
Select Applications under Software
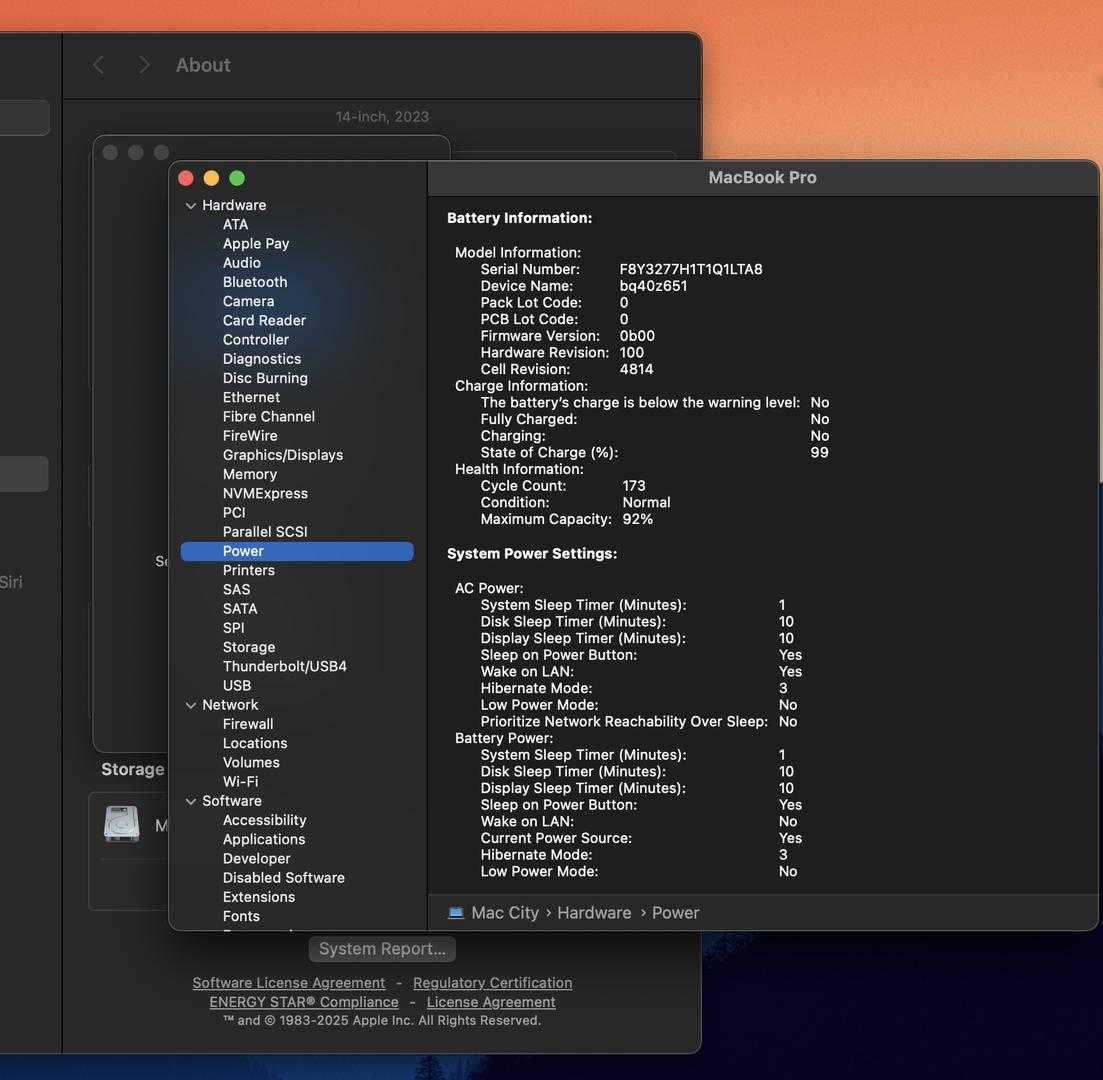tap(264, 839)
